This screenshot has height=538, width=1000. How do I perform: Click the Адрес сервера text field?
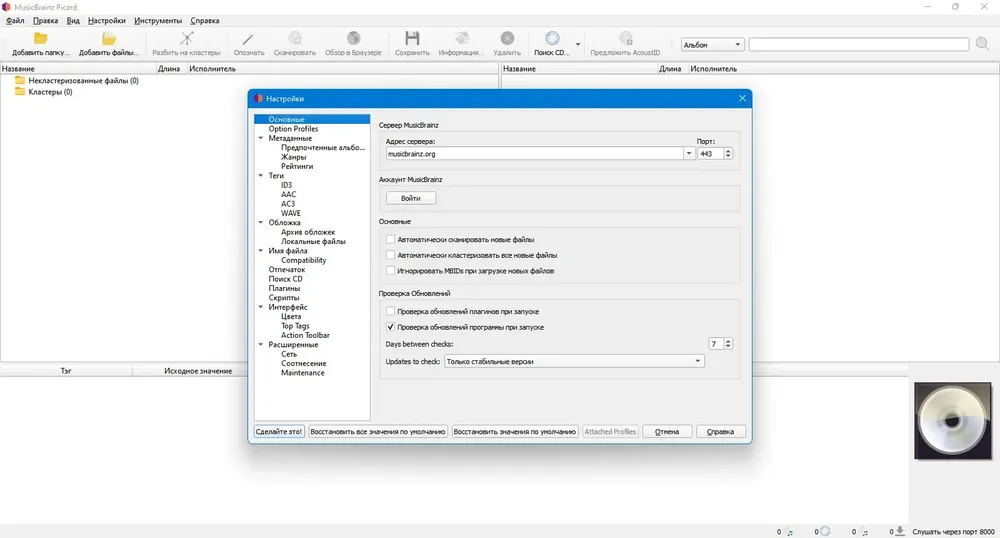click(534, 154)
